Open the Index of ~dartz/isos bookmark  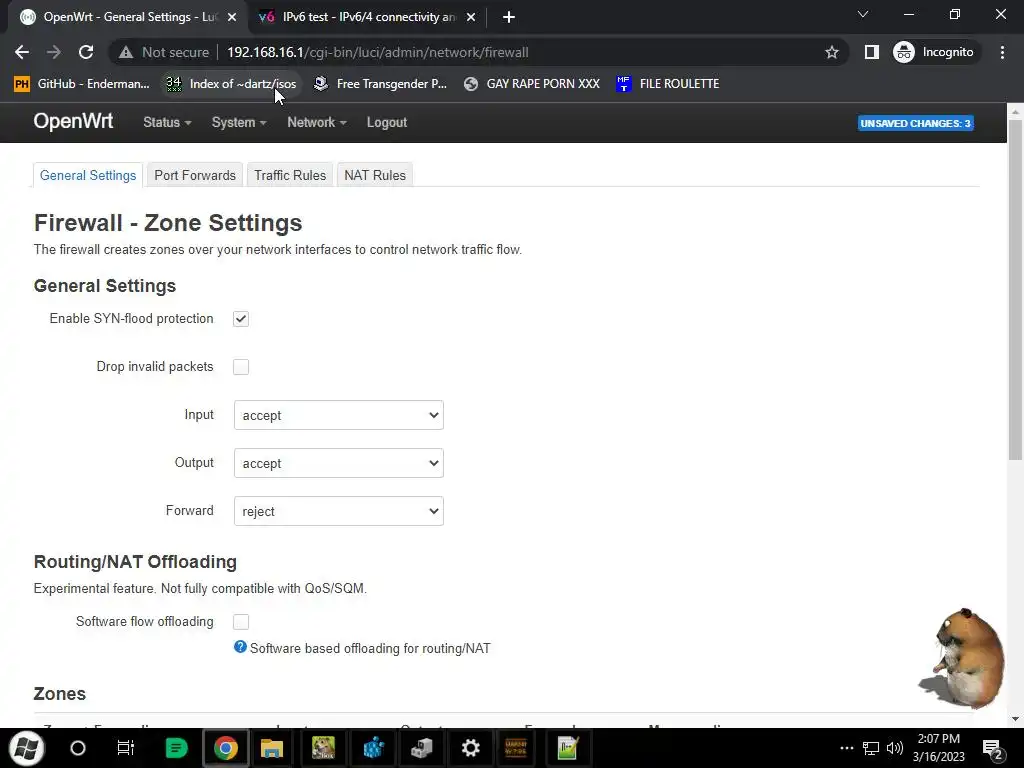pyautogui.click(x=231, y=84)
